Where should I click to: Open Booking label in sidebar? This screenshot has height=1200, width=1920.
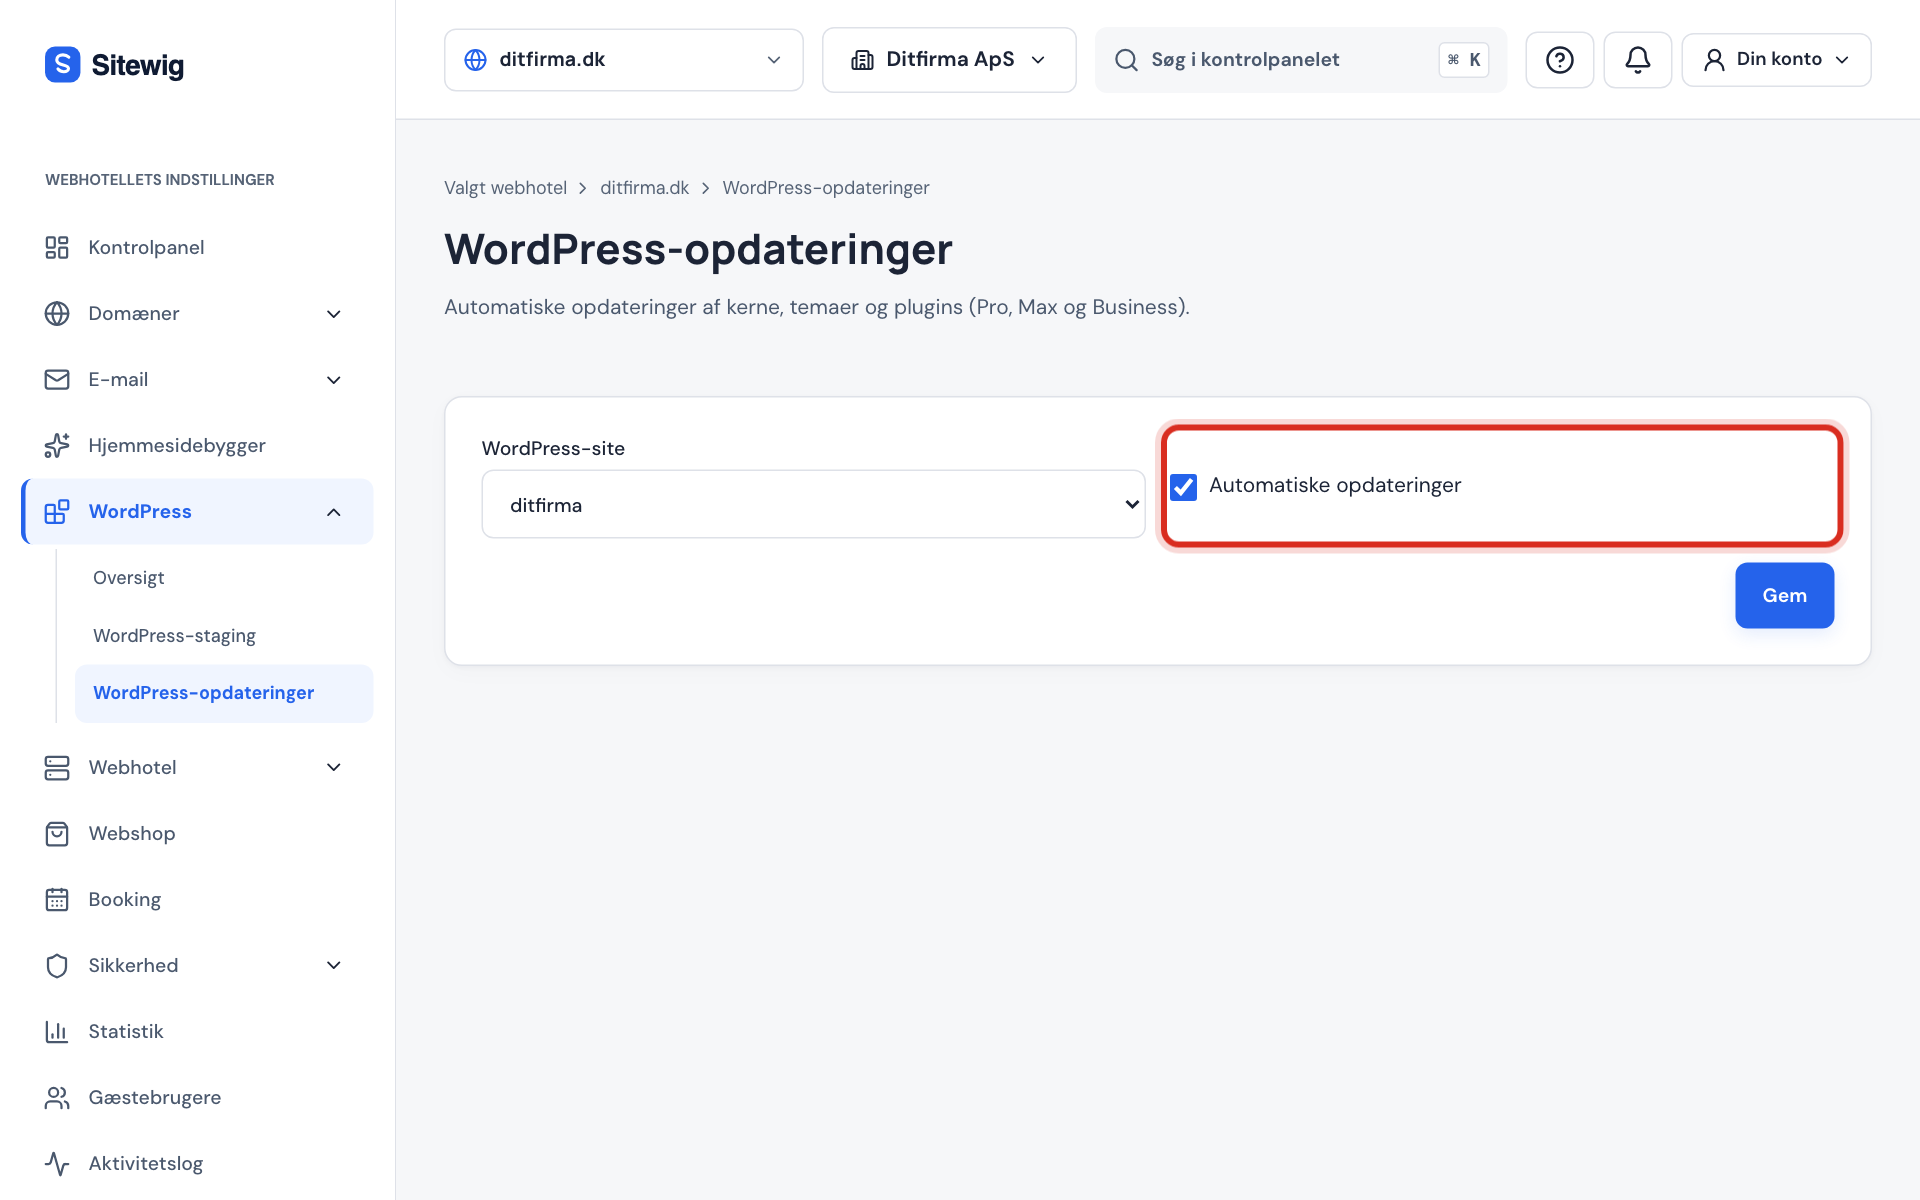pyautogui.click(x=125, y=900)
